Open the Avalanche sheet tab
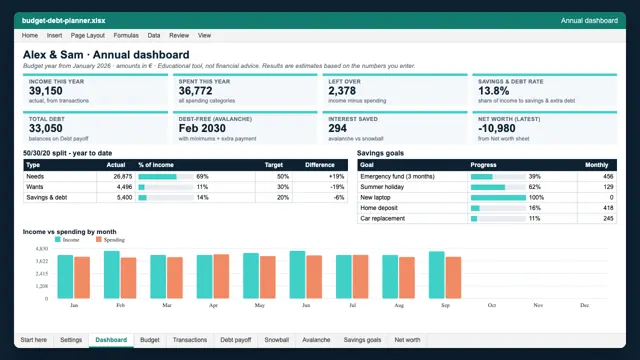 (x=316, y=340)
